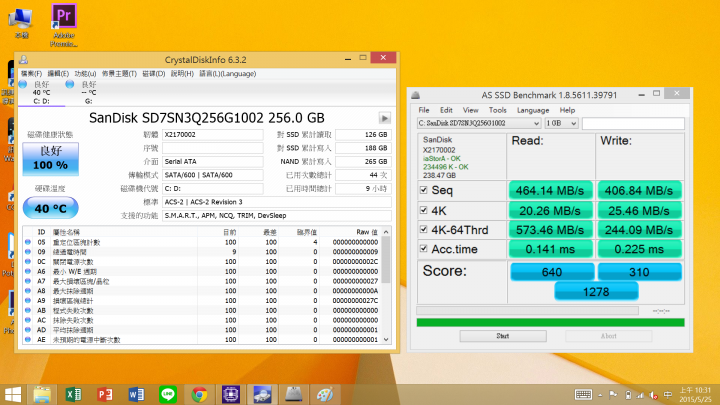Image resolution: width=720 pixels, height=405 pixels.
Task: Toggle the Seq test checkbox
Action: point(423,190)
